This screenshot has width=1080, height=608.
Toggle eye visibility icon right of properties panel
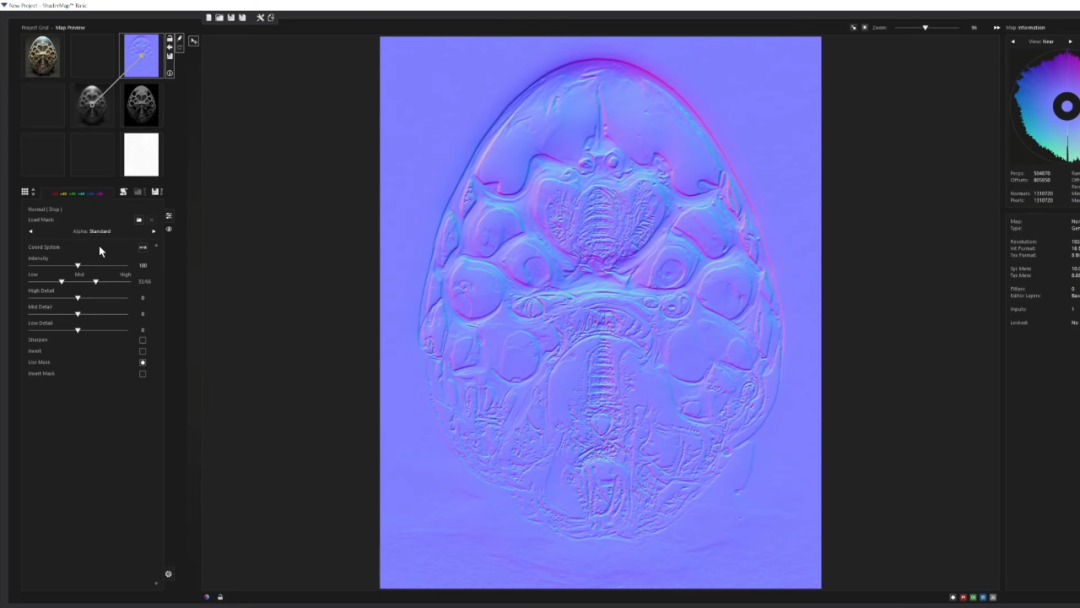coord(169,229)
